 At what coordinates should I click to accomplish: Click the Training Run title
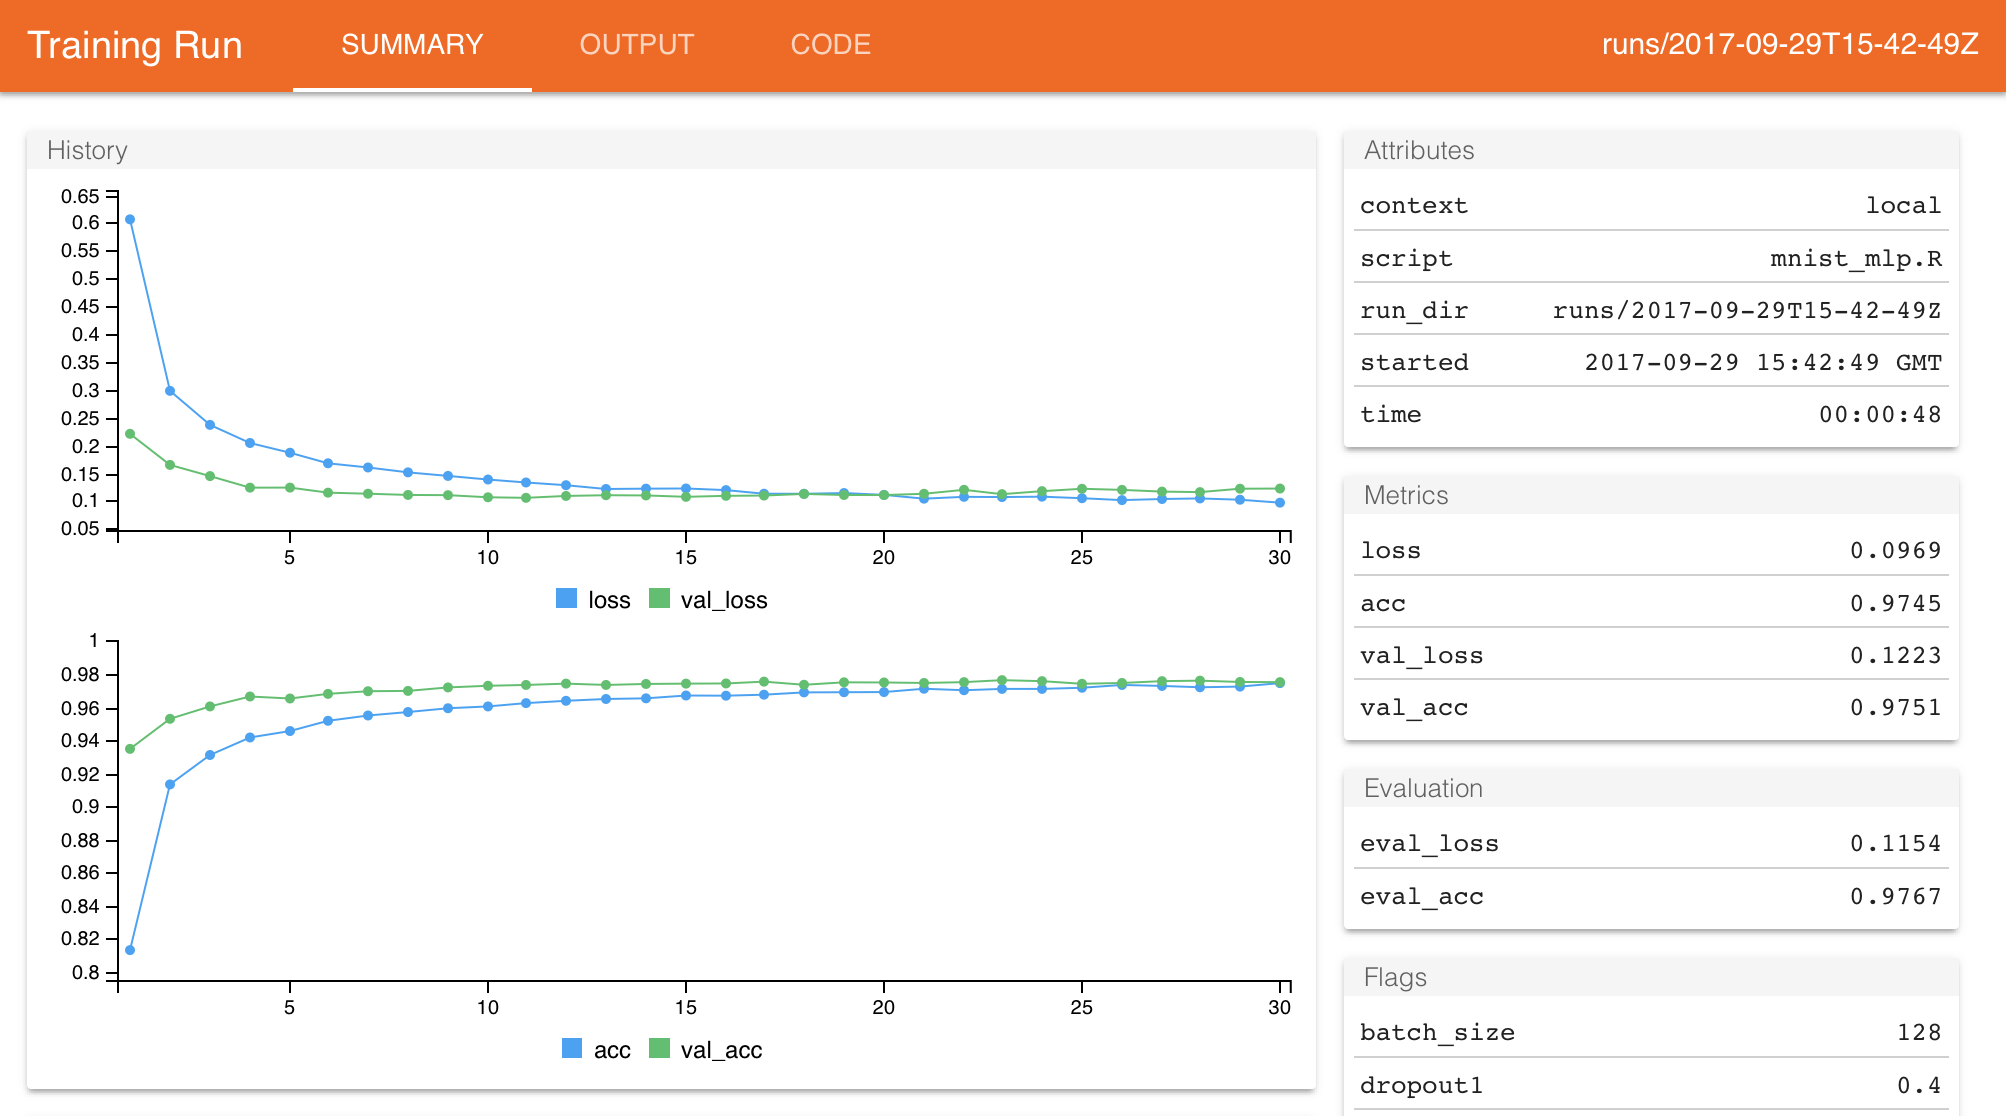[134, 45]
